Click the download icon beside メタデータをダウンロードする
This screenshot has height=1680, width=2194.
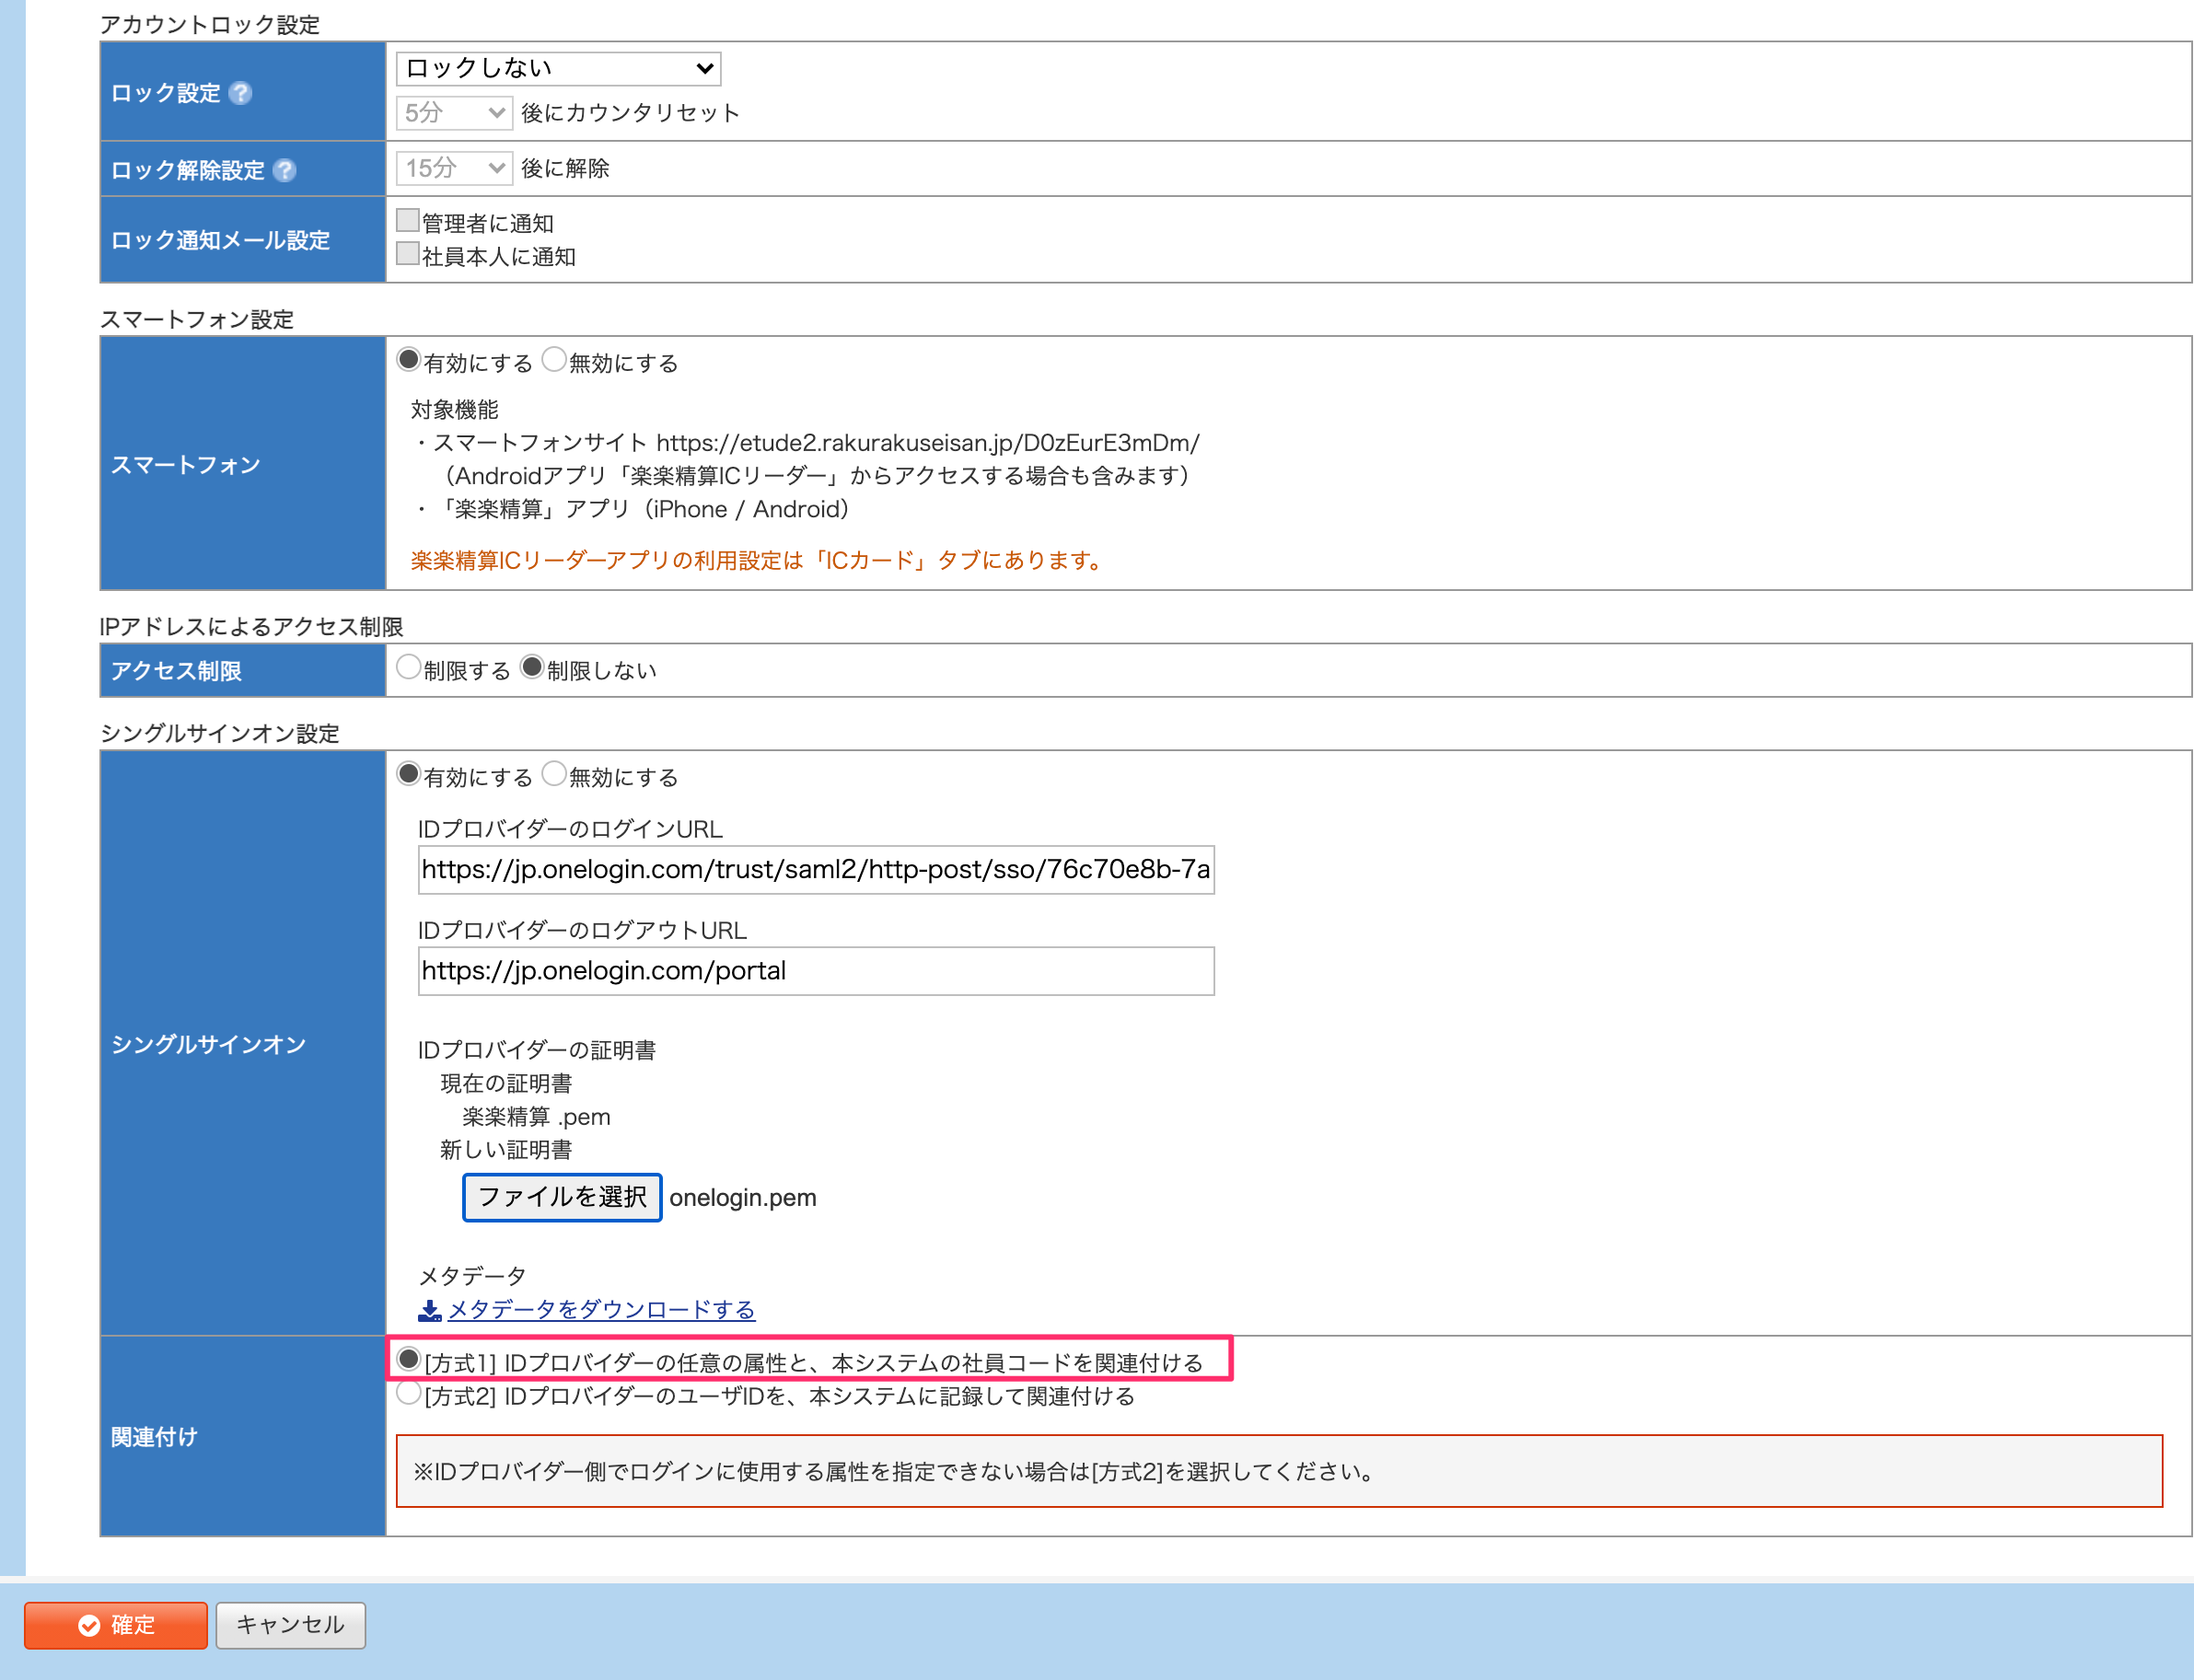coord(429,1310)
